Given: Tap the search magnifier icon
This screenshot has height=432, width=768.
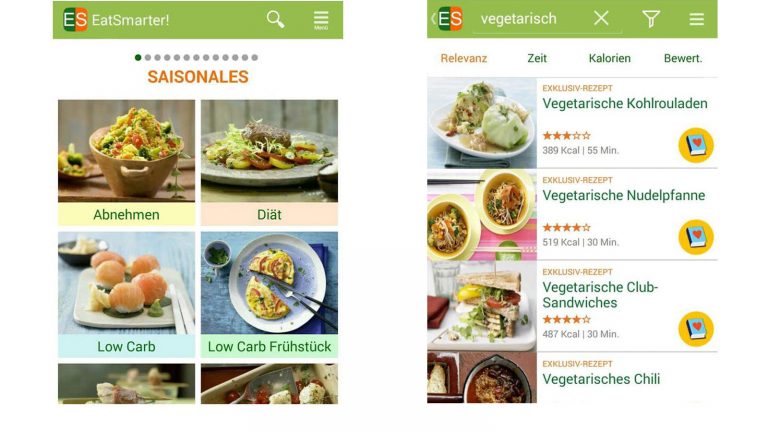Looking at the screenshot, I should tap(275, 20).
